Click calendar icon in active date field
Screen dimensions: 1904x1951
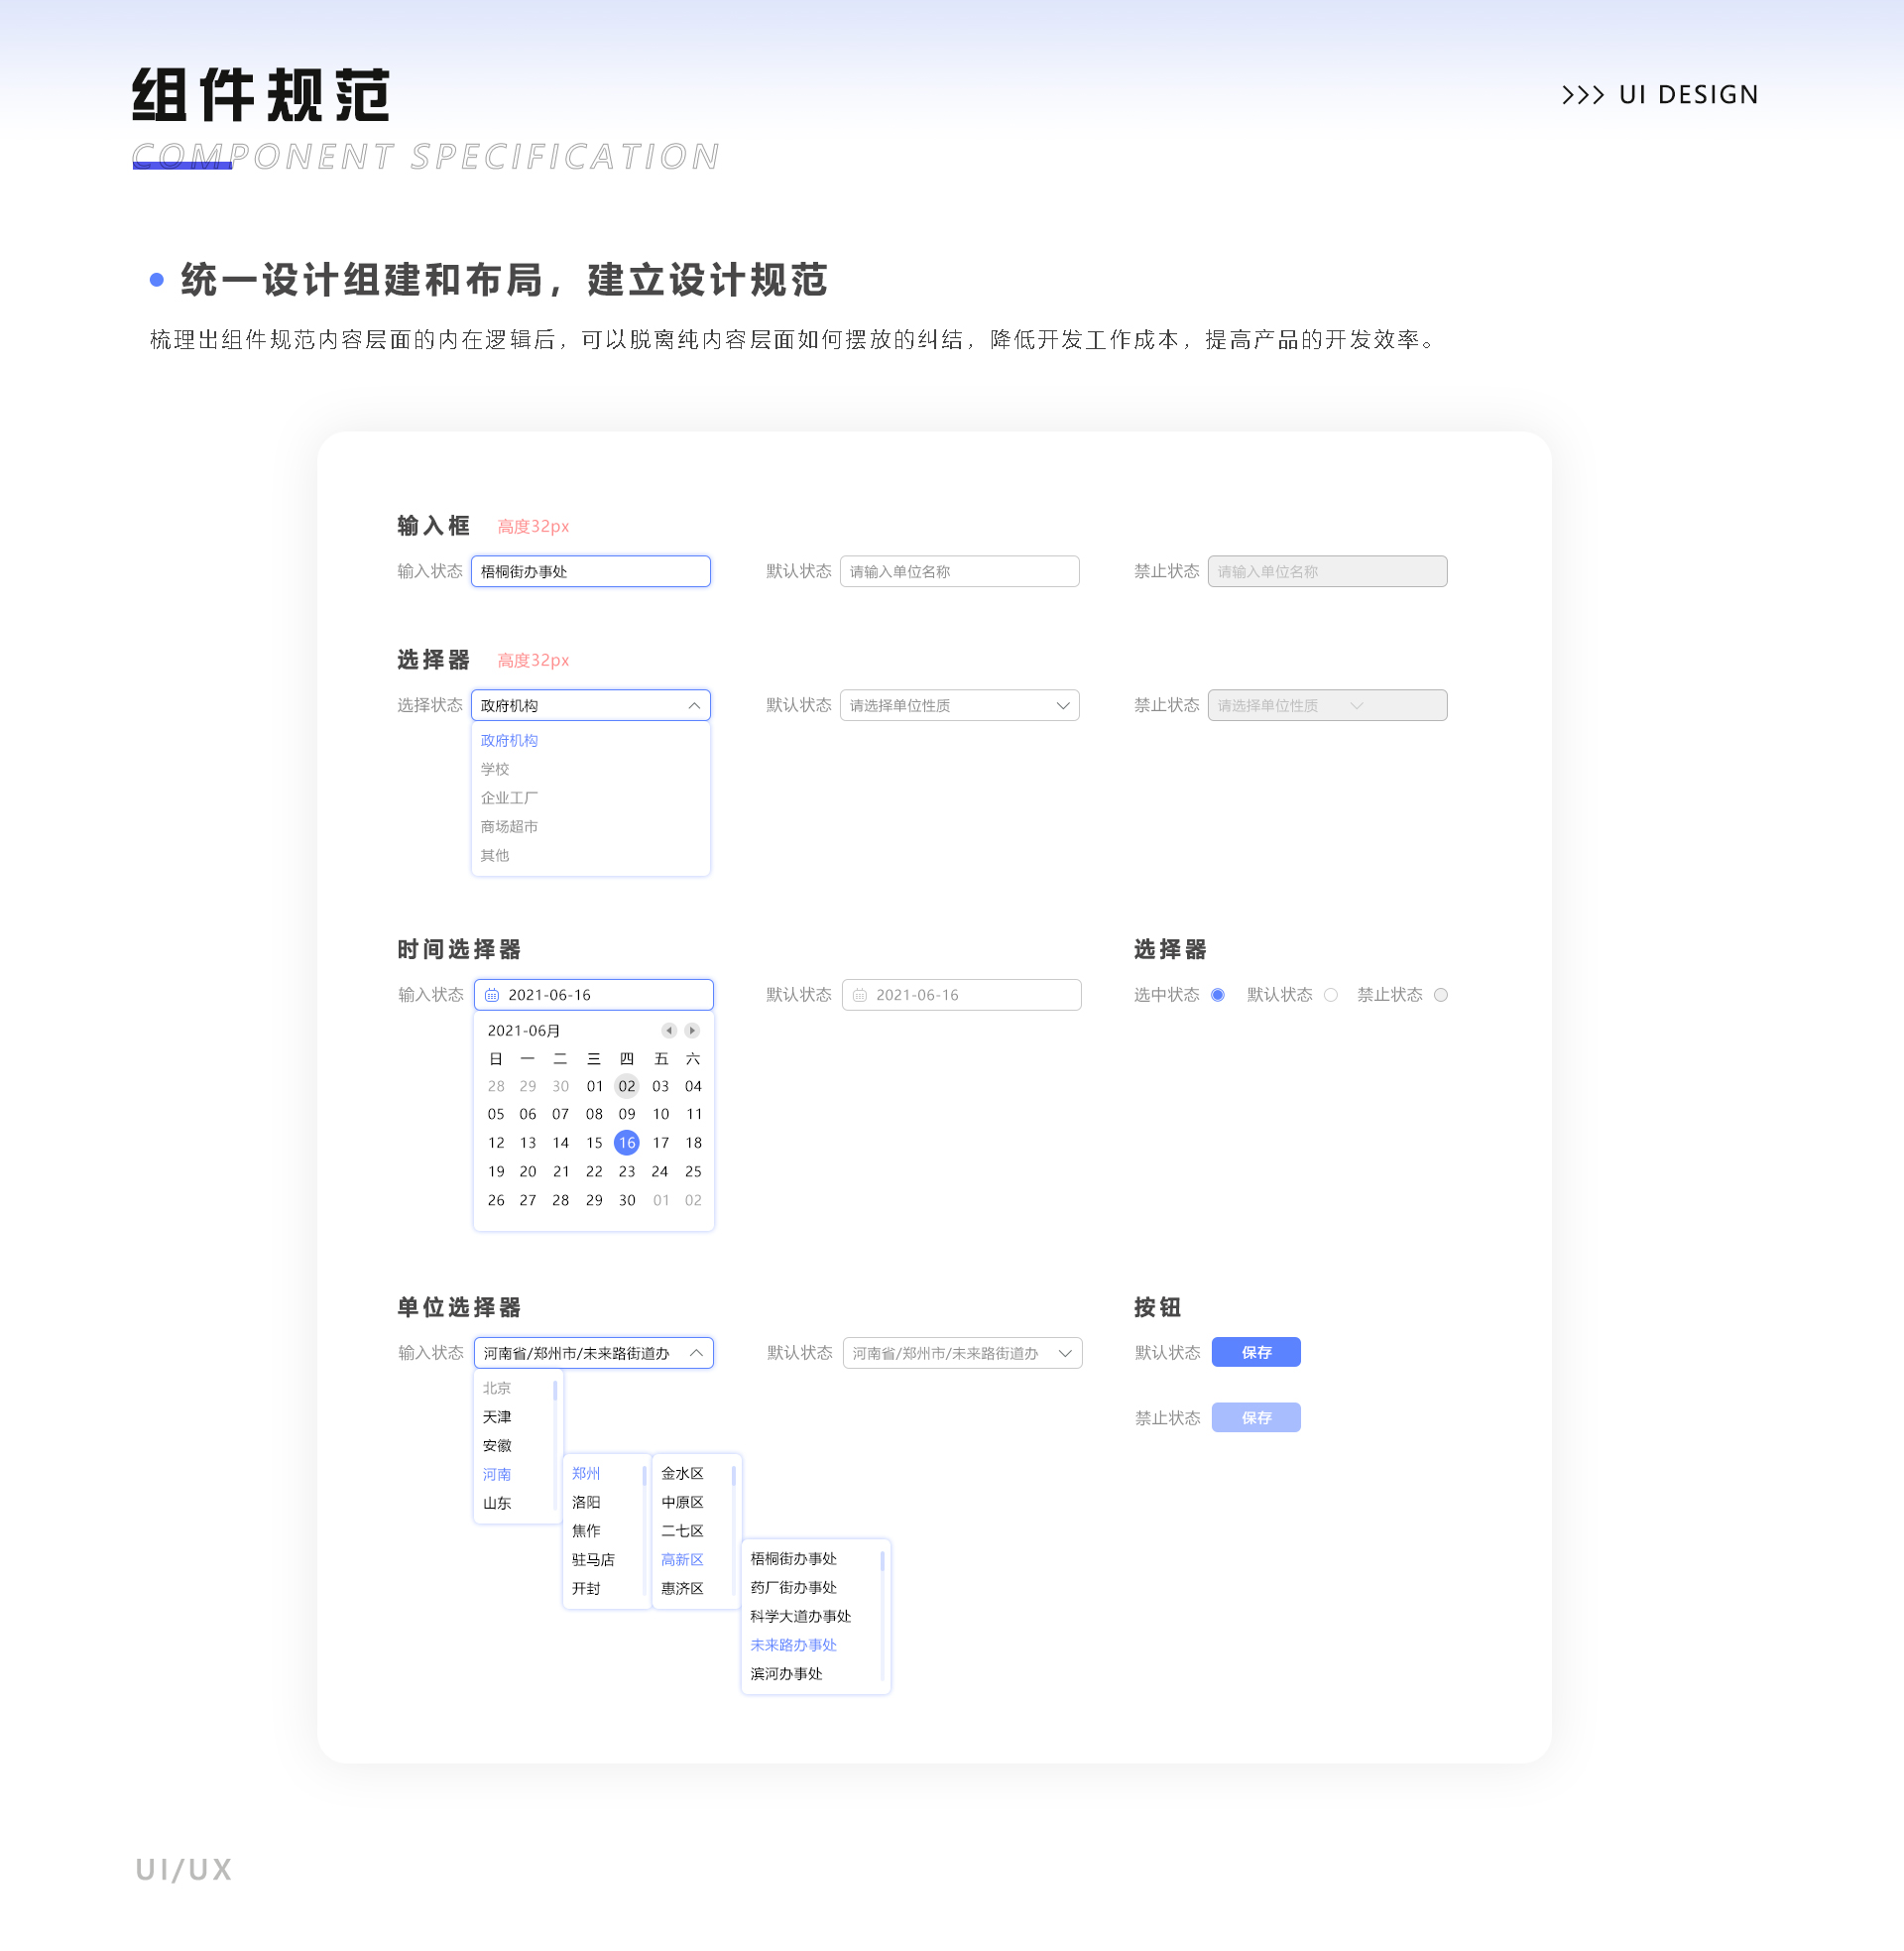coord(492,995)
